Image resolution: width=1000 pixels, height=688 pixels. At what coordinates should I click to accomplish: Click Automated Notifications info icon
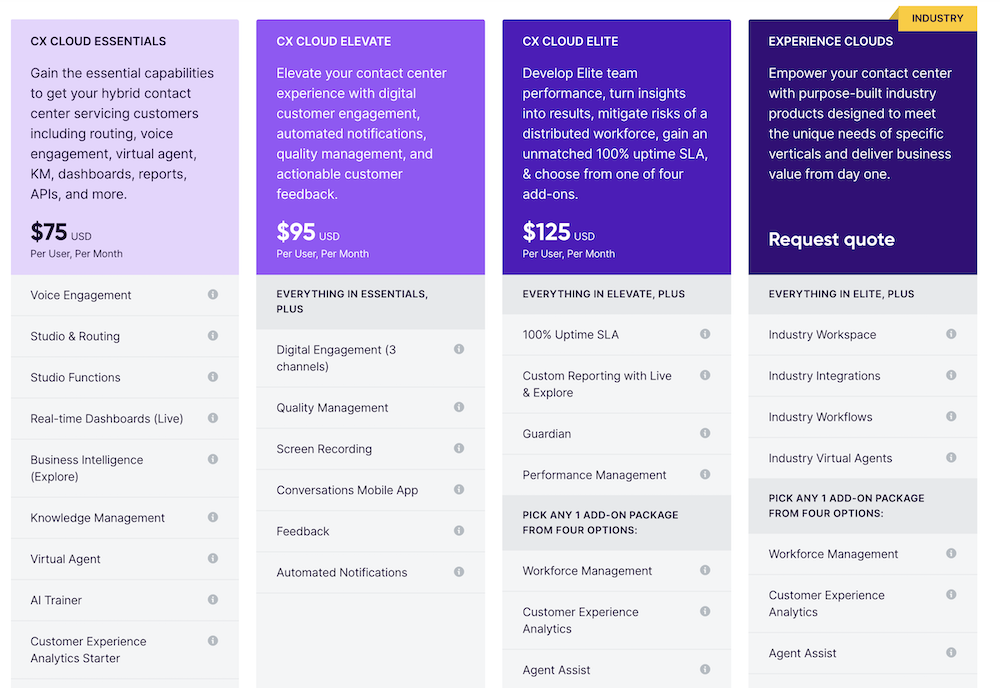459,572
